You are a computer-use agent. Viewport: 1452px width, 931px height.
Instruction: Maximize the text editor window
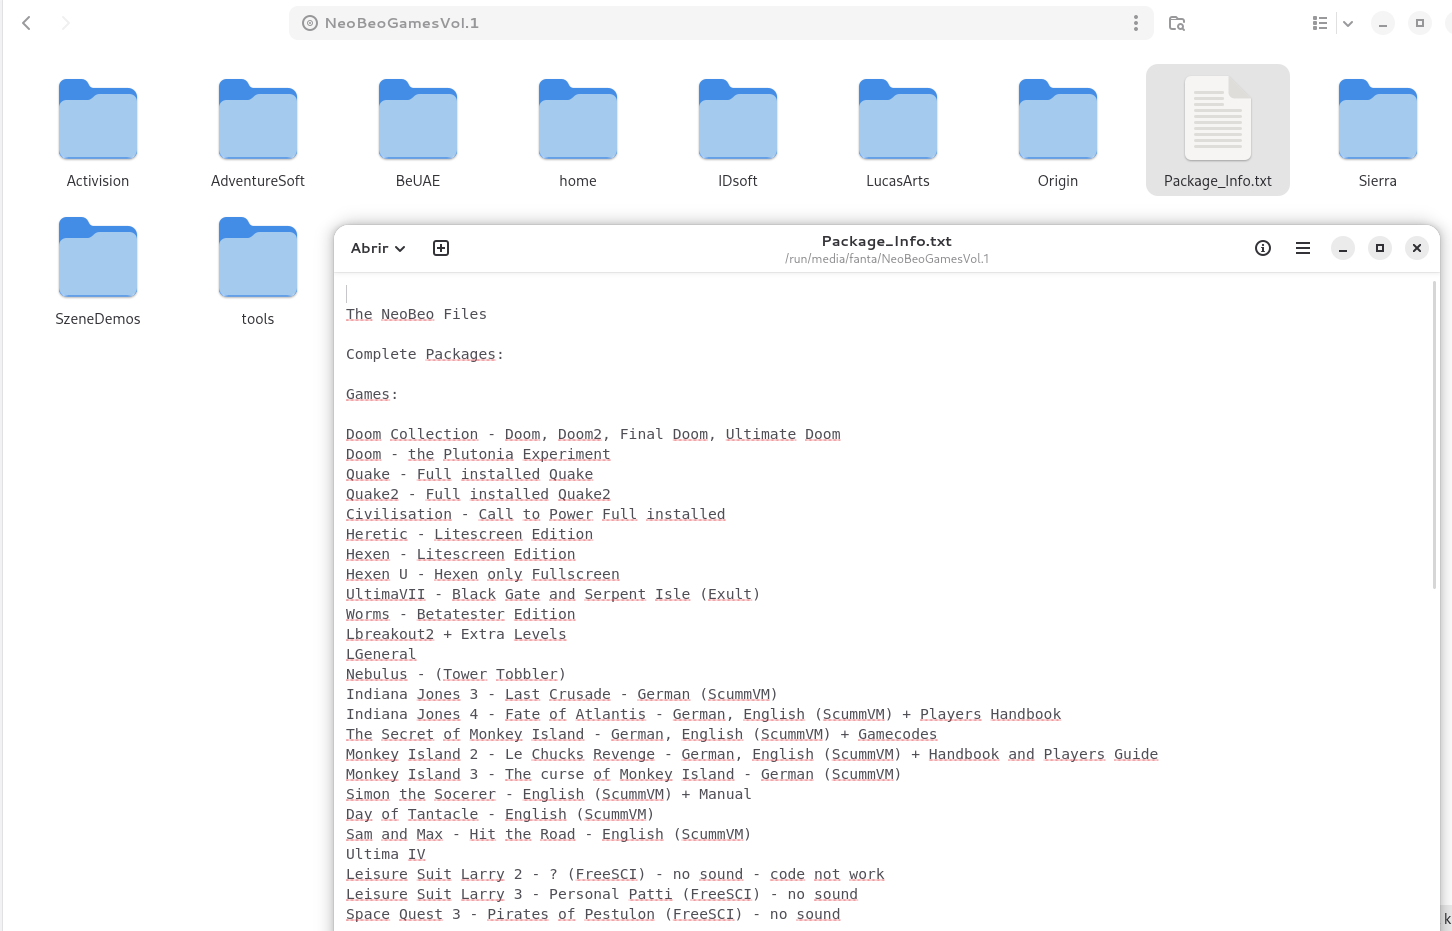click(1380, 248)
